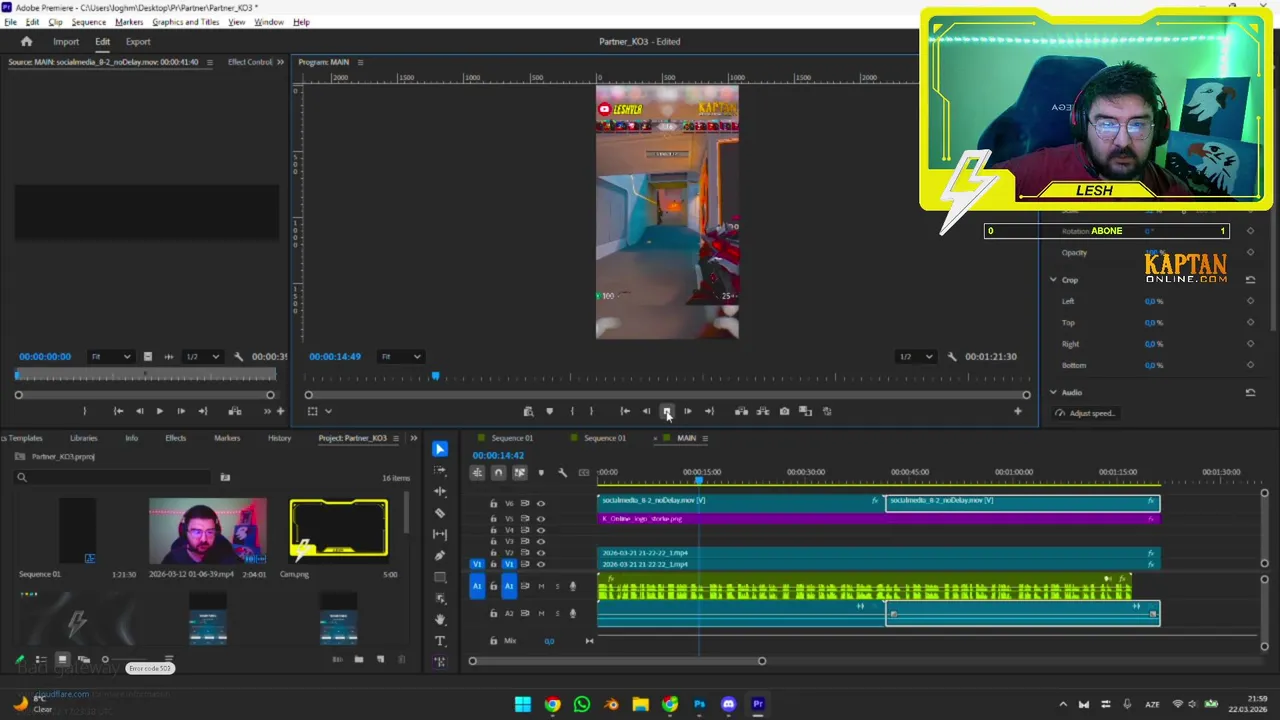This screenshot has height=720, width=1280.
Task: Add a marker in the Program monitor
Action: pos(549,411)
